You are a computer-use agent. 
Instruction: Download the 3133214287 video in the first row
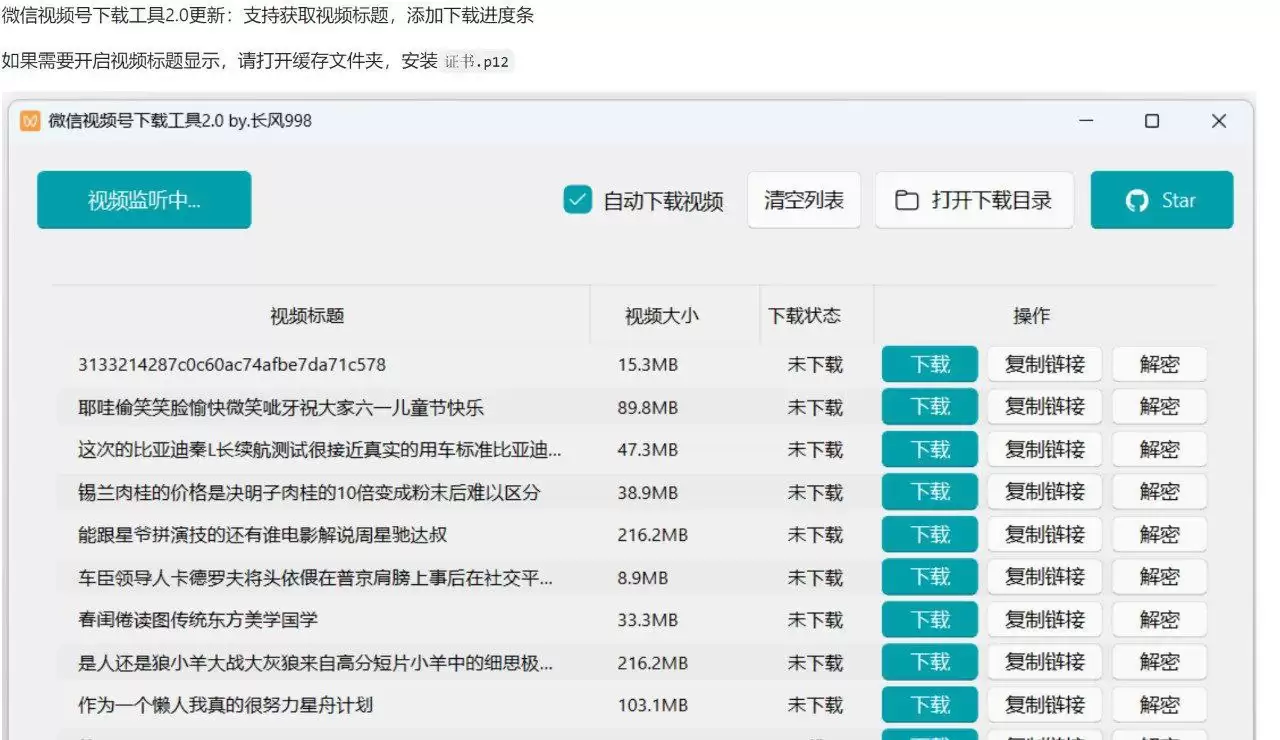928,364
